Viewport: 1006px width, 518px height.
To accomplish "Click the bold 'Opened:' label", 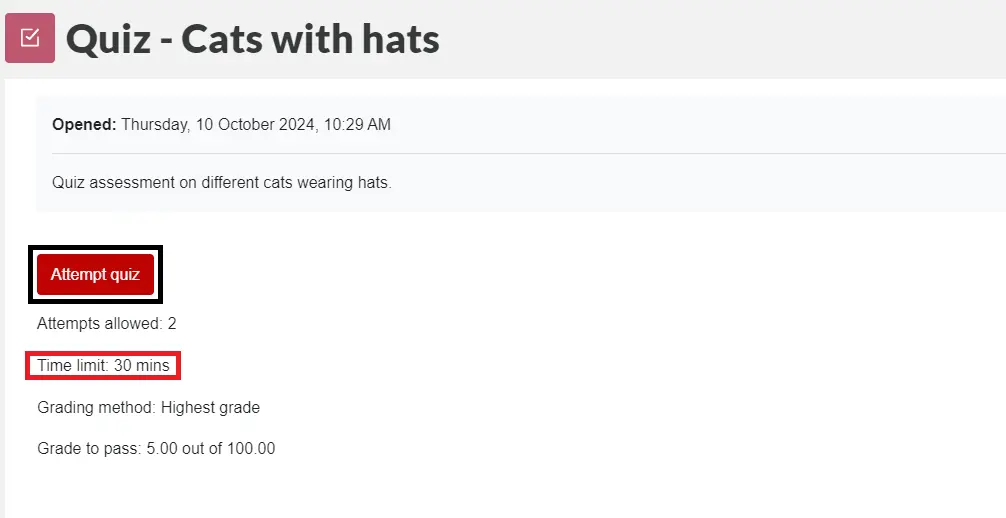I will (84, 125).
